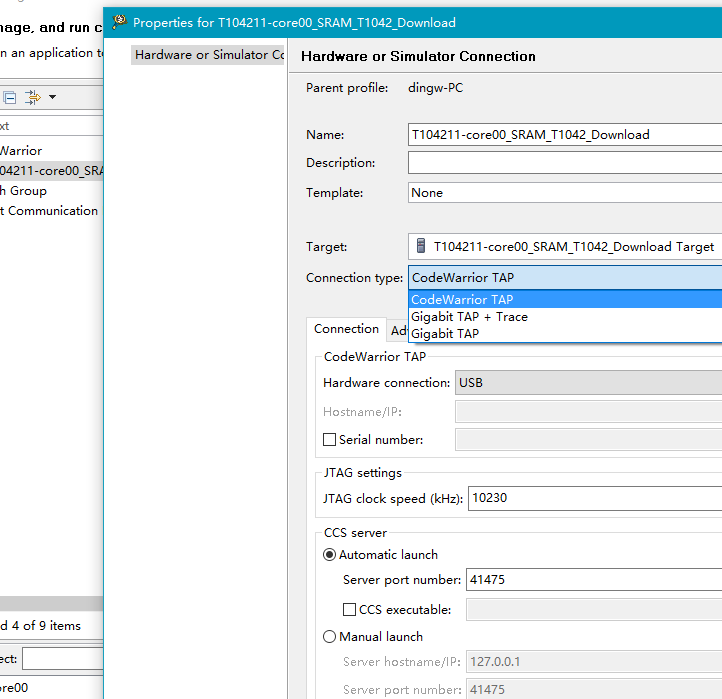Click the Target chip icon

[x=421, y=246]
